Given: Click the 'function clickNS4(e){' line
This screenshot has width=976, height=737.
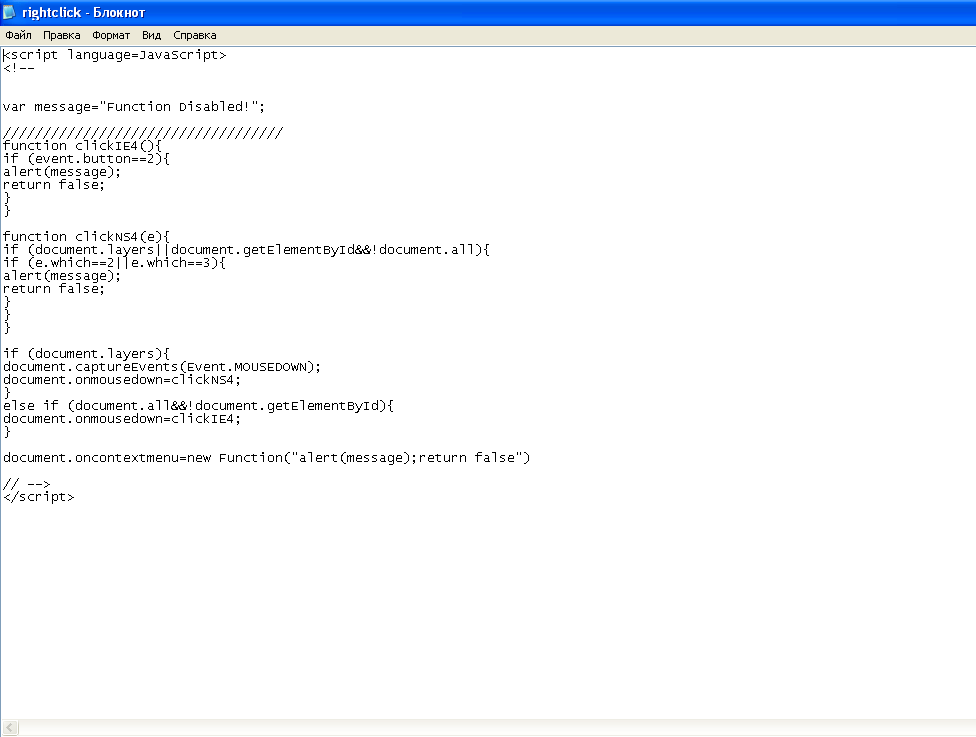Looking at the screenshot, I should [87, 237].
